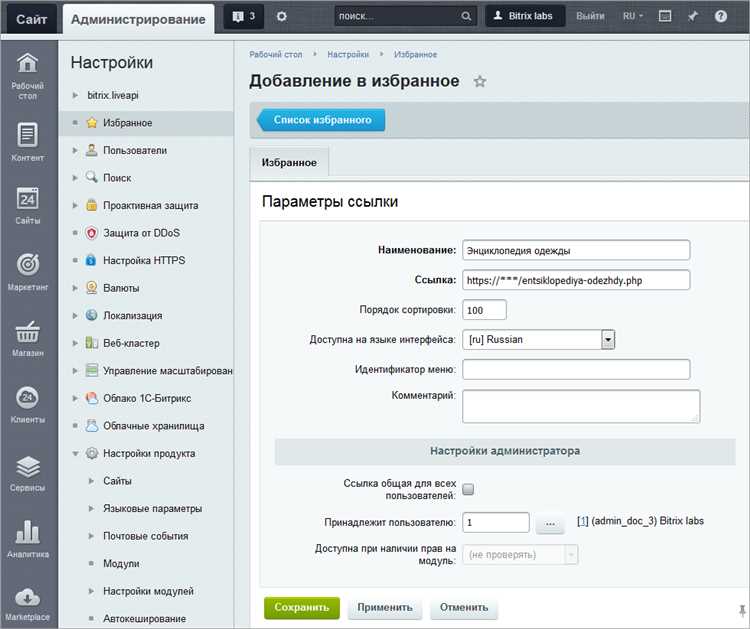Click the Настройка HTTPS icon
The height and width of the screenshot is (629, 750).
point(91,260)
